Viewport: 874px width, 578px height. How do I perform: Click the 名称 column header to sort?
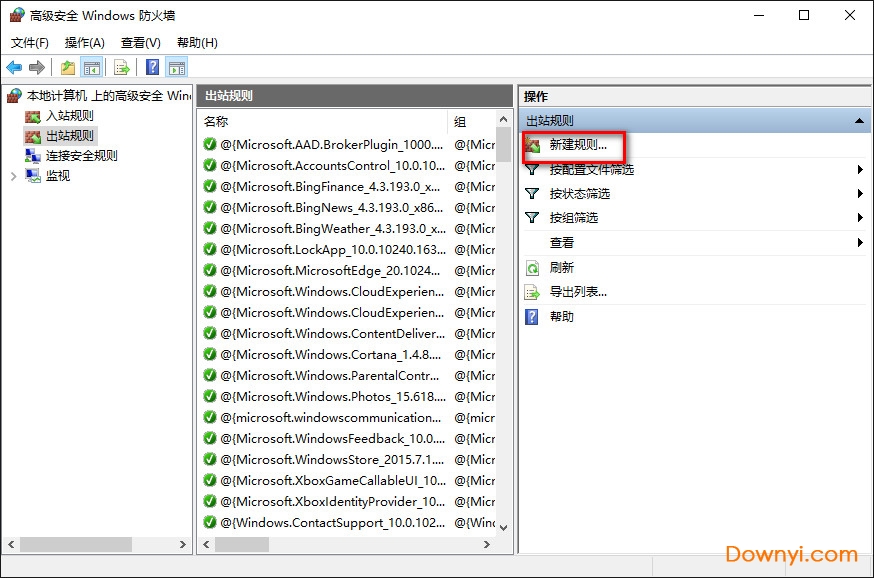click(320, 121)
